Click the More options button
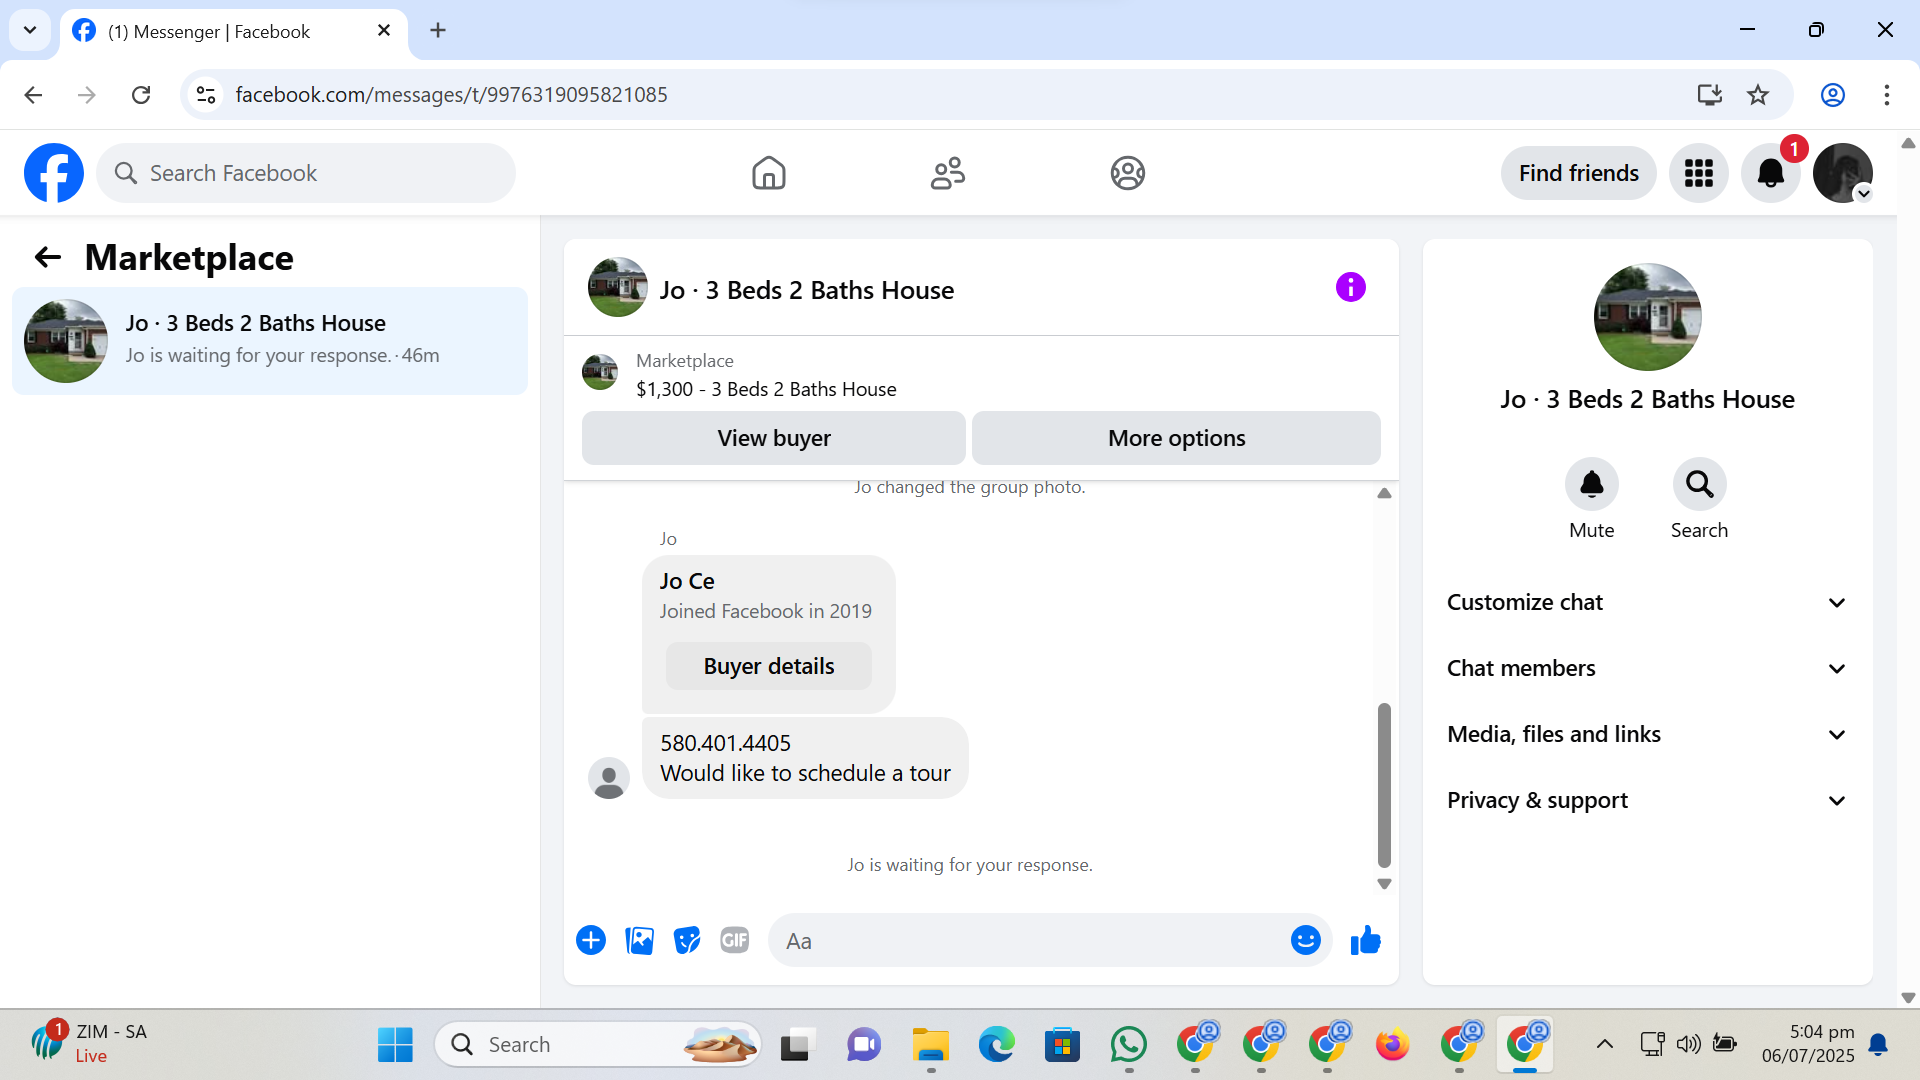This screenshot has width=1920, height=1080. (1176, 438)
